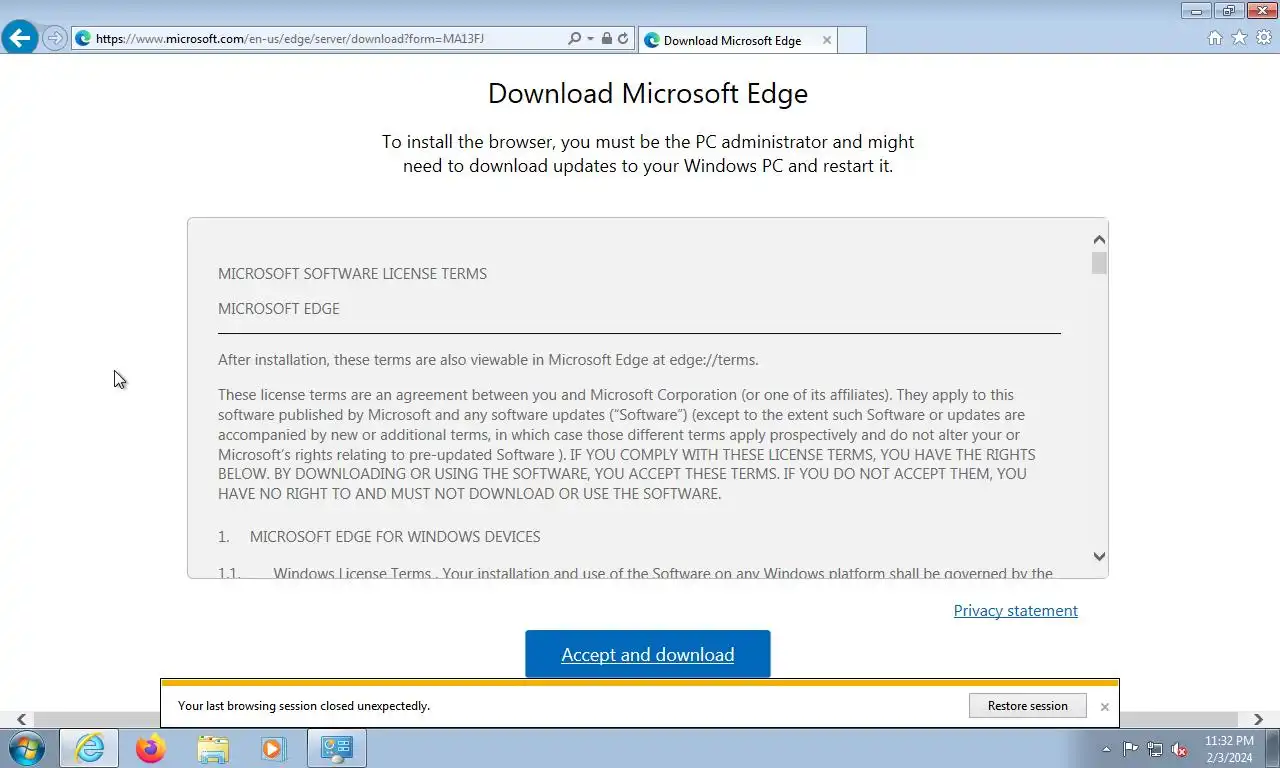Screen dimensions: 1280x768
Task: Click the security lock icon in address bar
Action: (606, 39)
